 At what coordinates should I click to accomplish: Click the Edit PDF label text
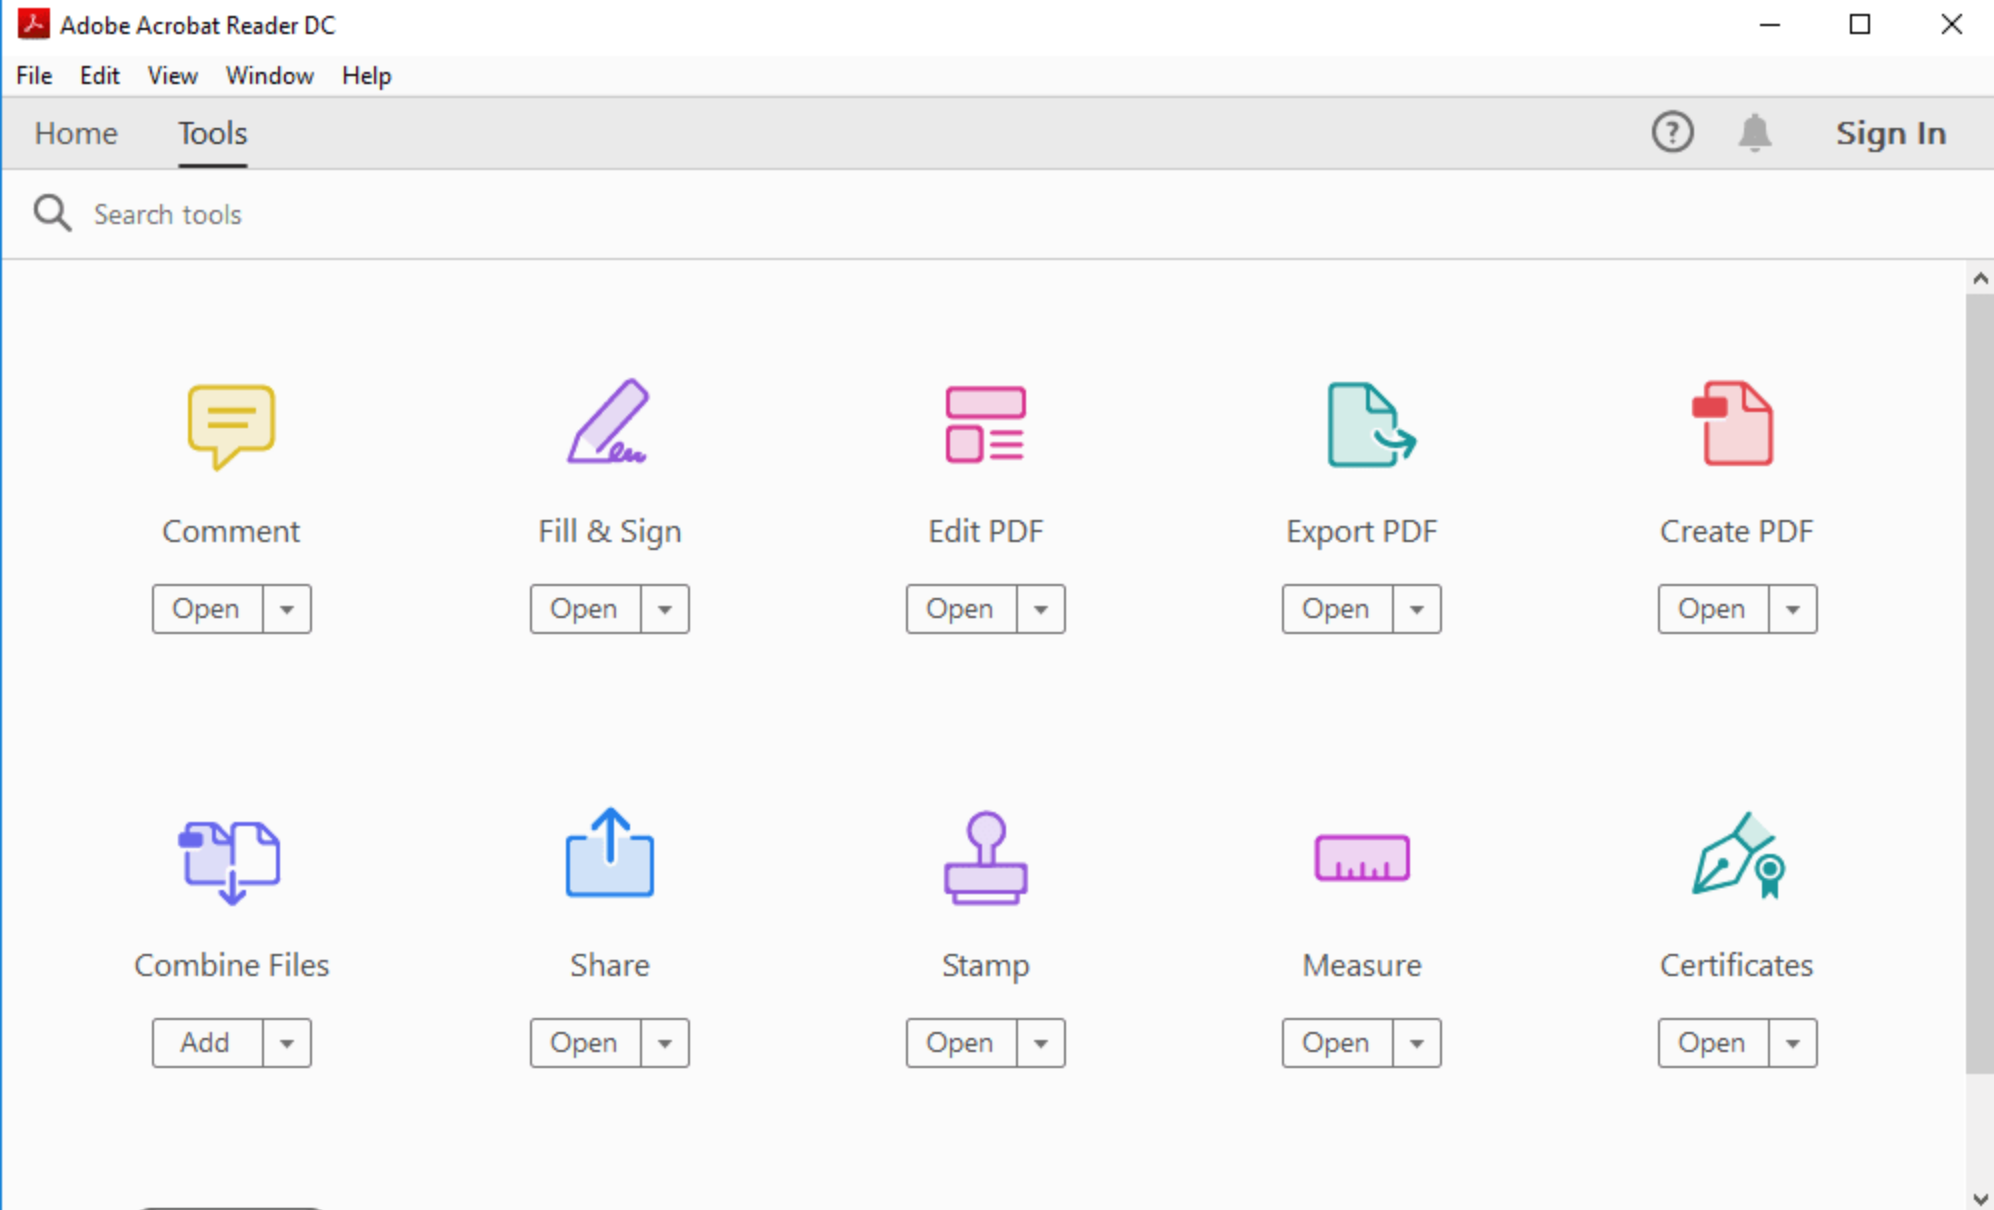985,531
